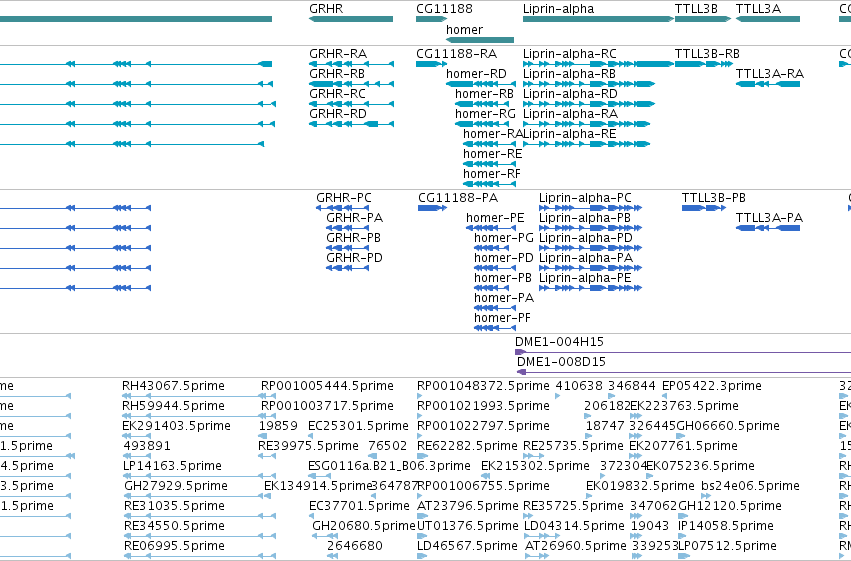Select the TTLL3A gene label
The width and height of the screenshot is (851, 561).
coord(758,9)
